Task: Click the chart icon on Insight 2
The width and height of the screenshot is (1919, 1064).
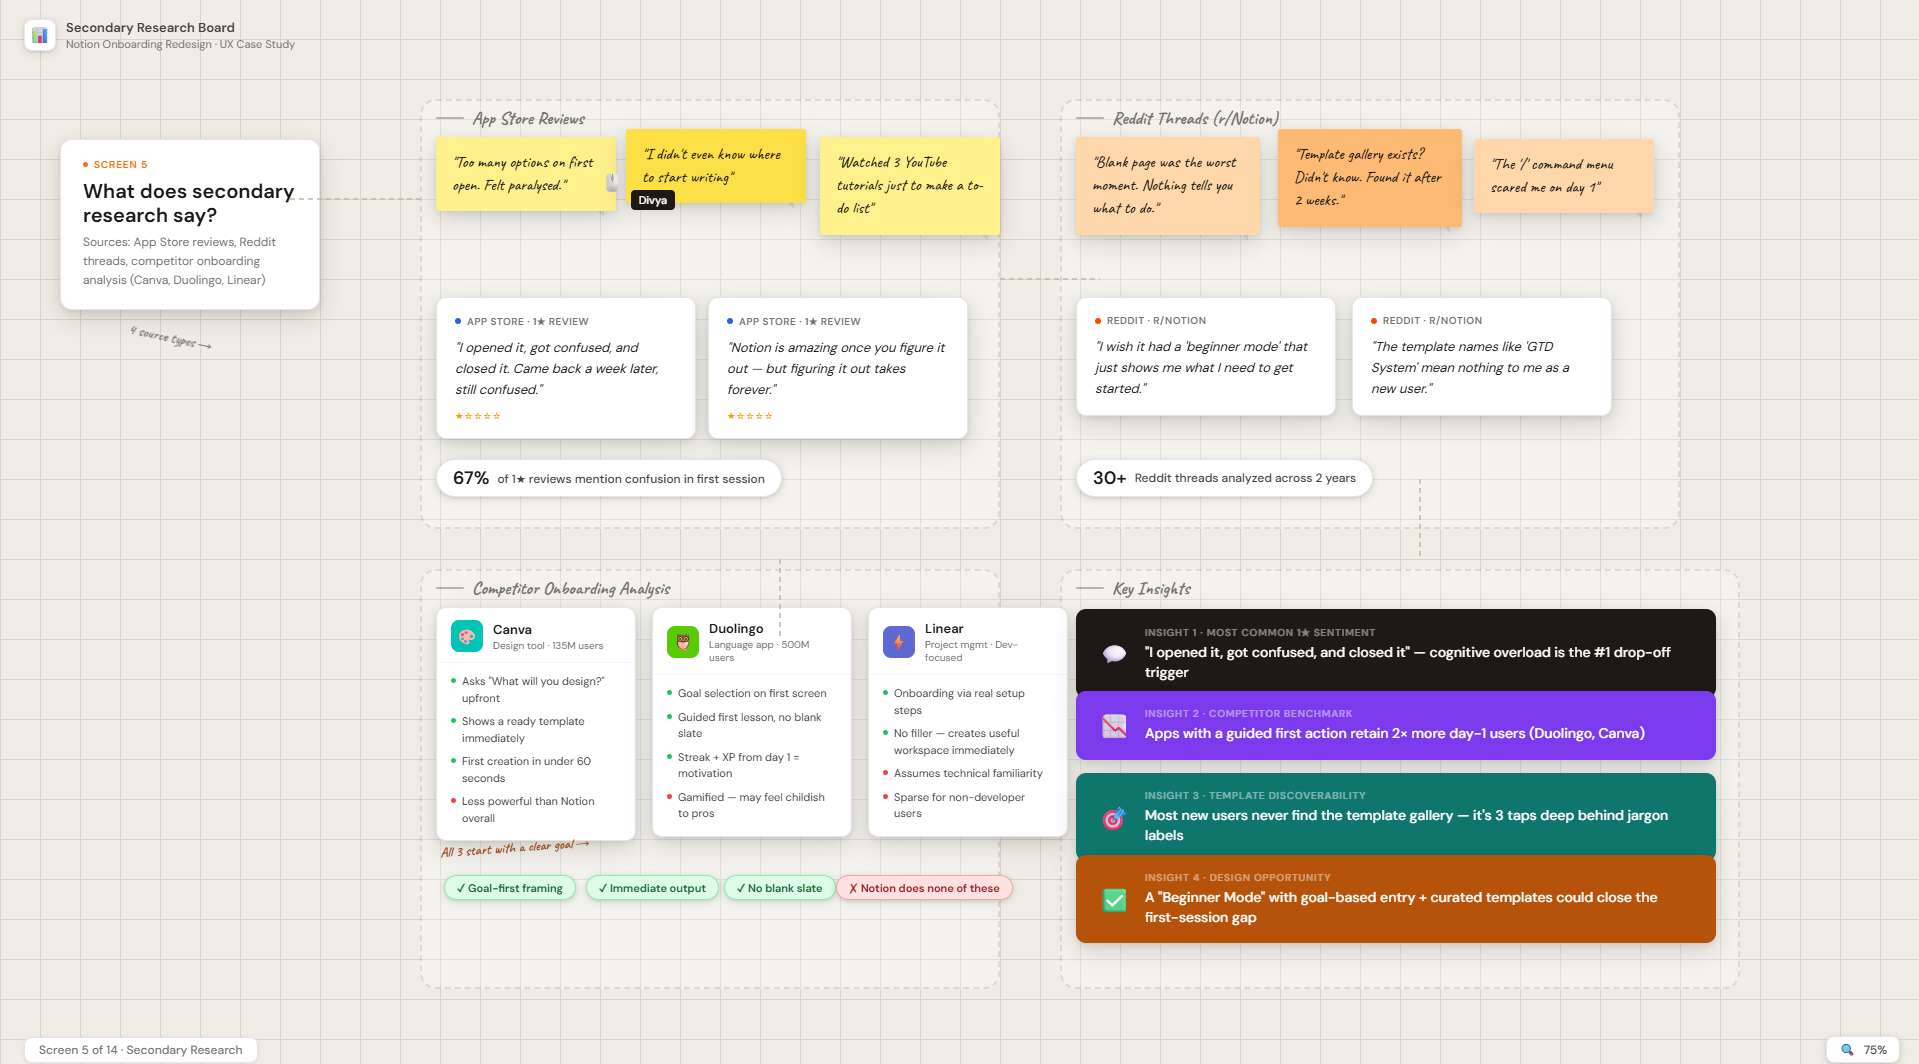Action: click(1114, 726)
